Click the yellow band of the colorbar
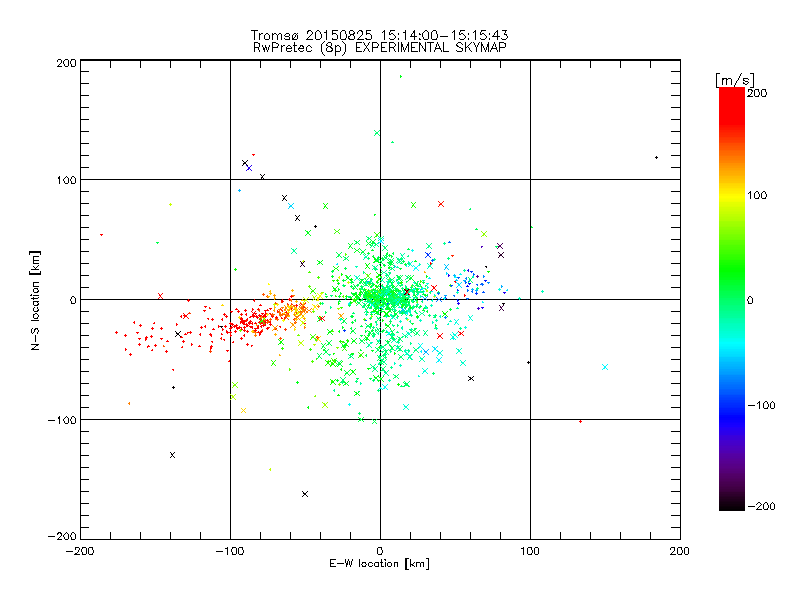This screenshot has height=600, width=800. pos(732,196)
